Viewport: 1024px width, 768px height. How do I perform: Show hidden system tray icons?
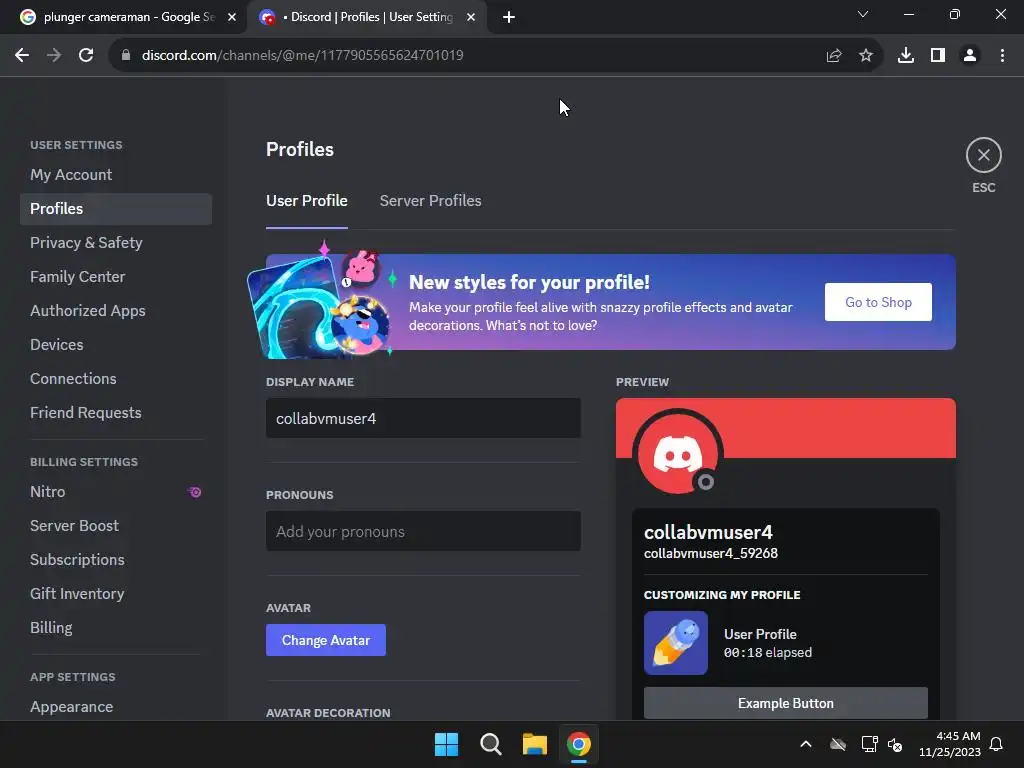pyautogui.click(x=806, y=744)
